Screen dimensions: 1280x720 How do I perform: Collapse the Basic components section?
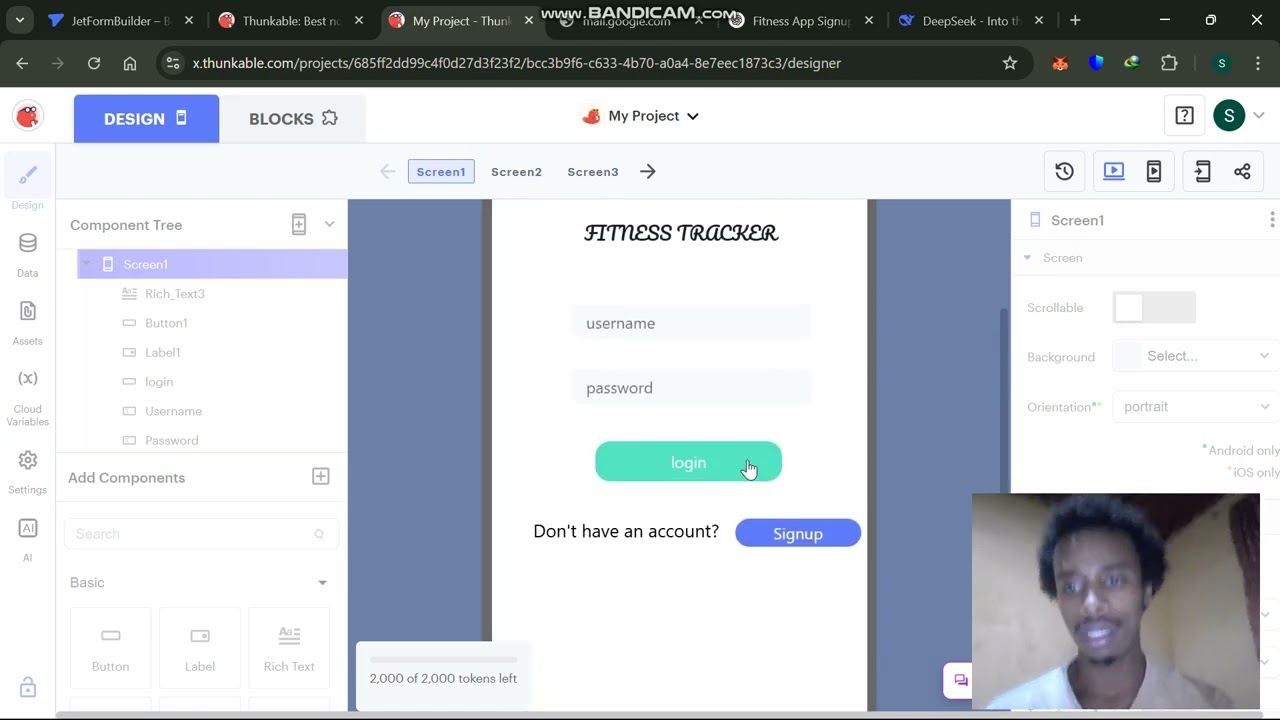coord(322,583)
